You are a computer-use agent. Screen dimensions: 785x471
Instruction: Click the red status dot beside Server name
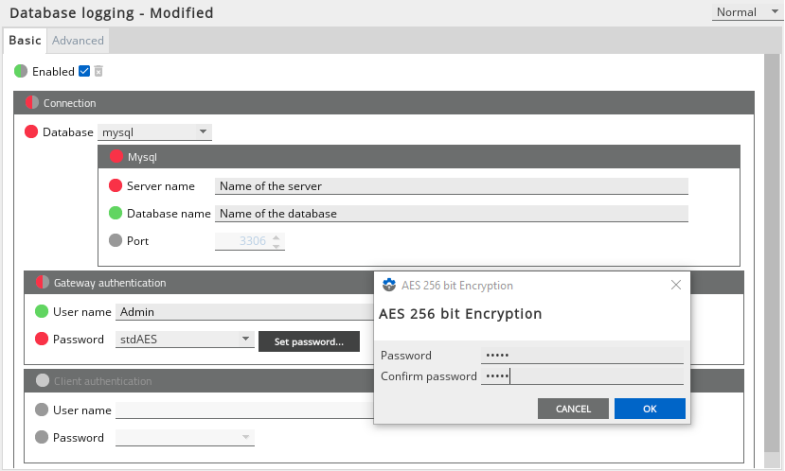[x=115, y=186]
